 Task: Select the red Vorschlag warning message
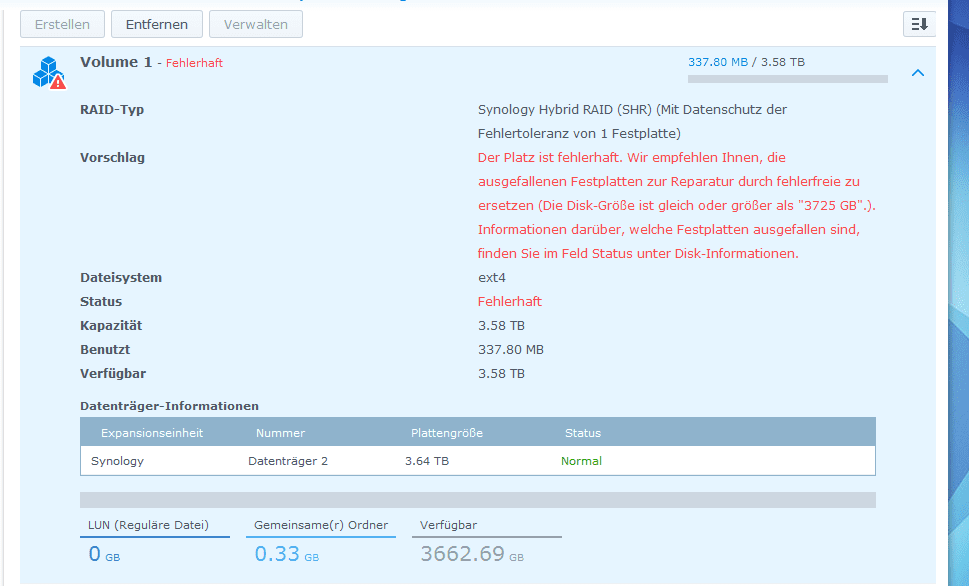tap(677, 205)
